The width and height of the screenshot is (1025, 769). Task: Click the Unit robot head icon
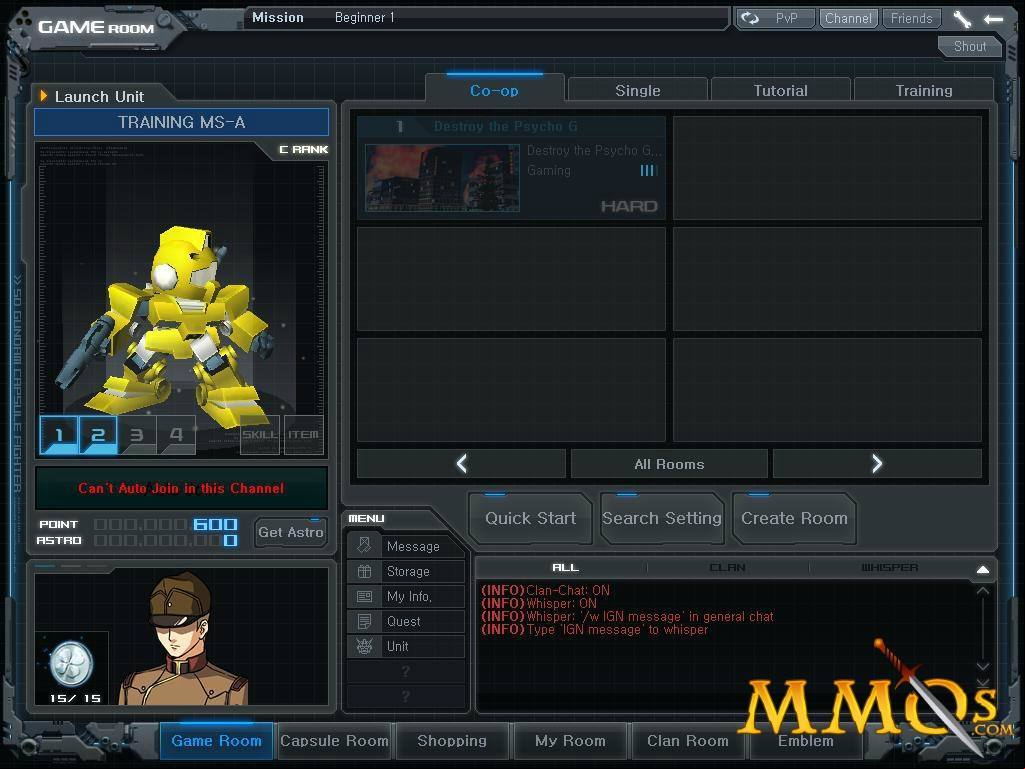point(364,646)
